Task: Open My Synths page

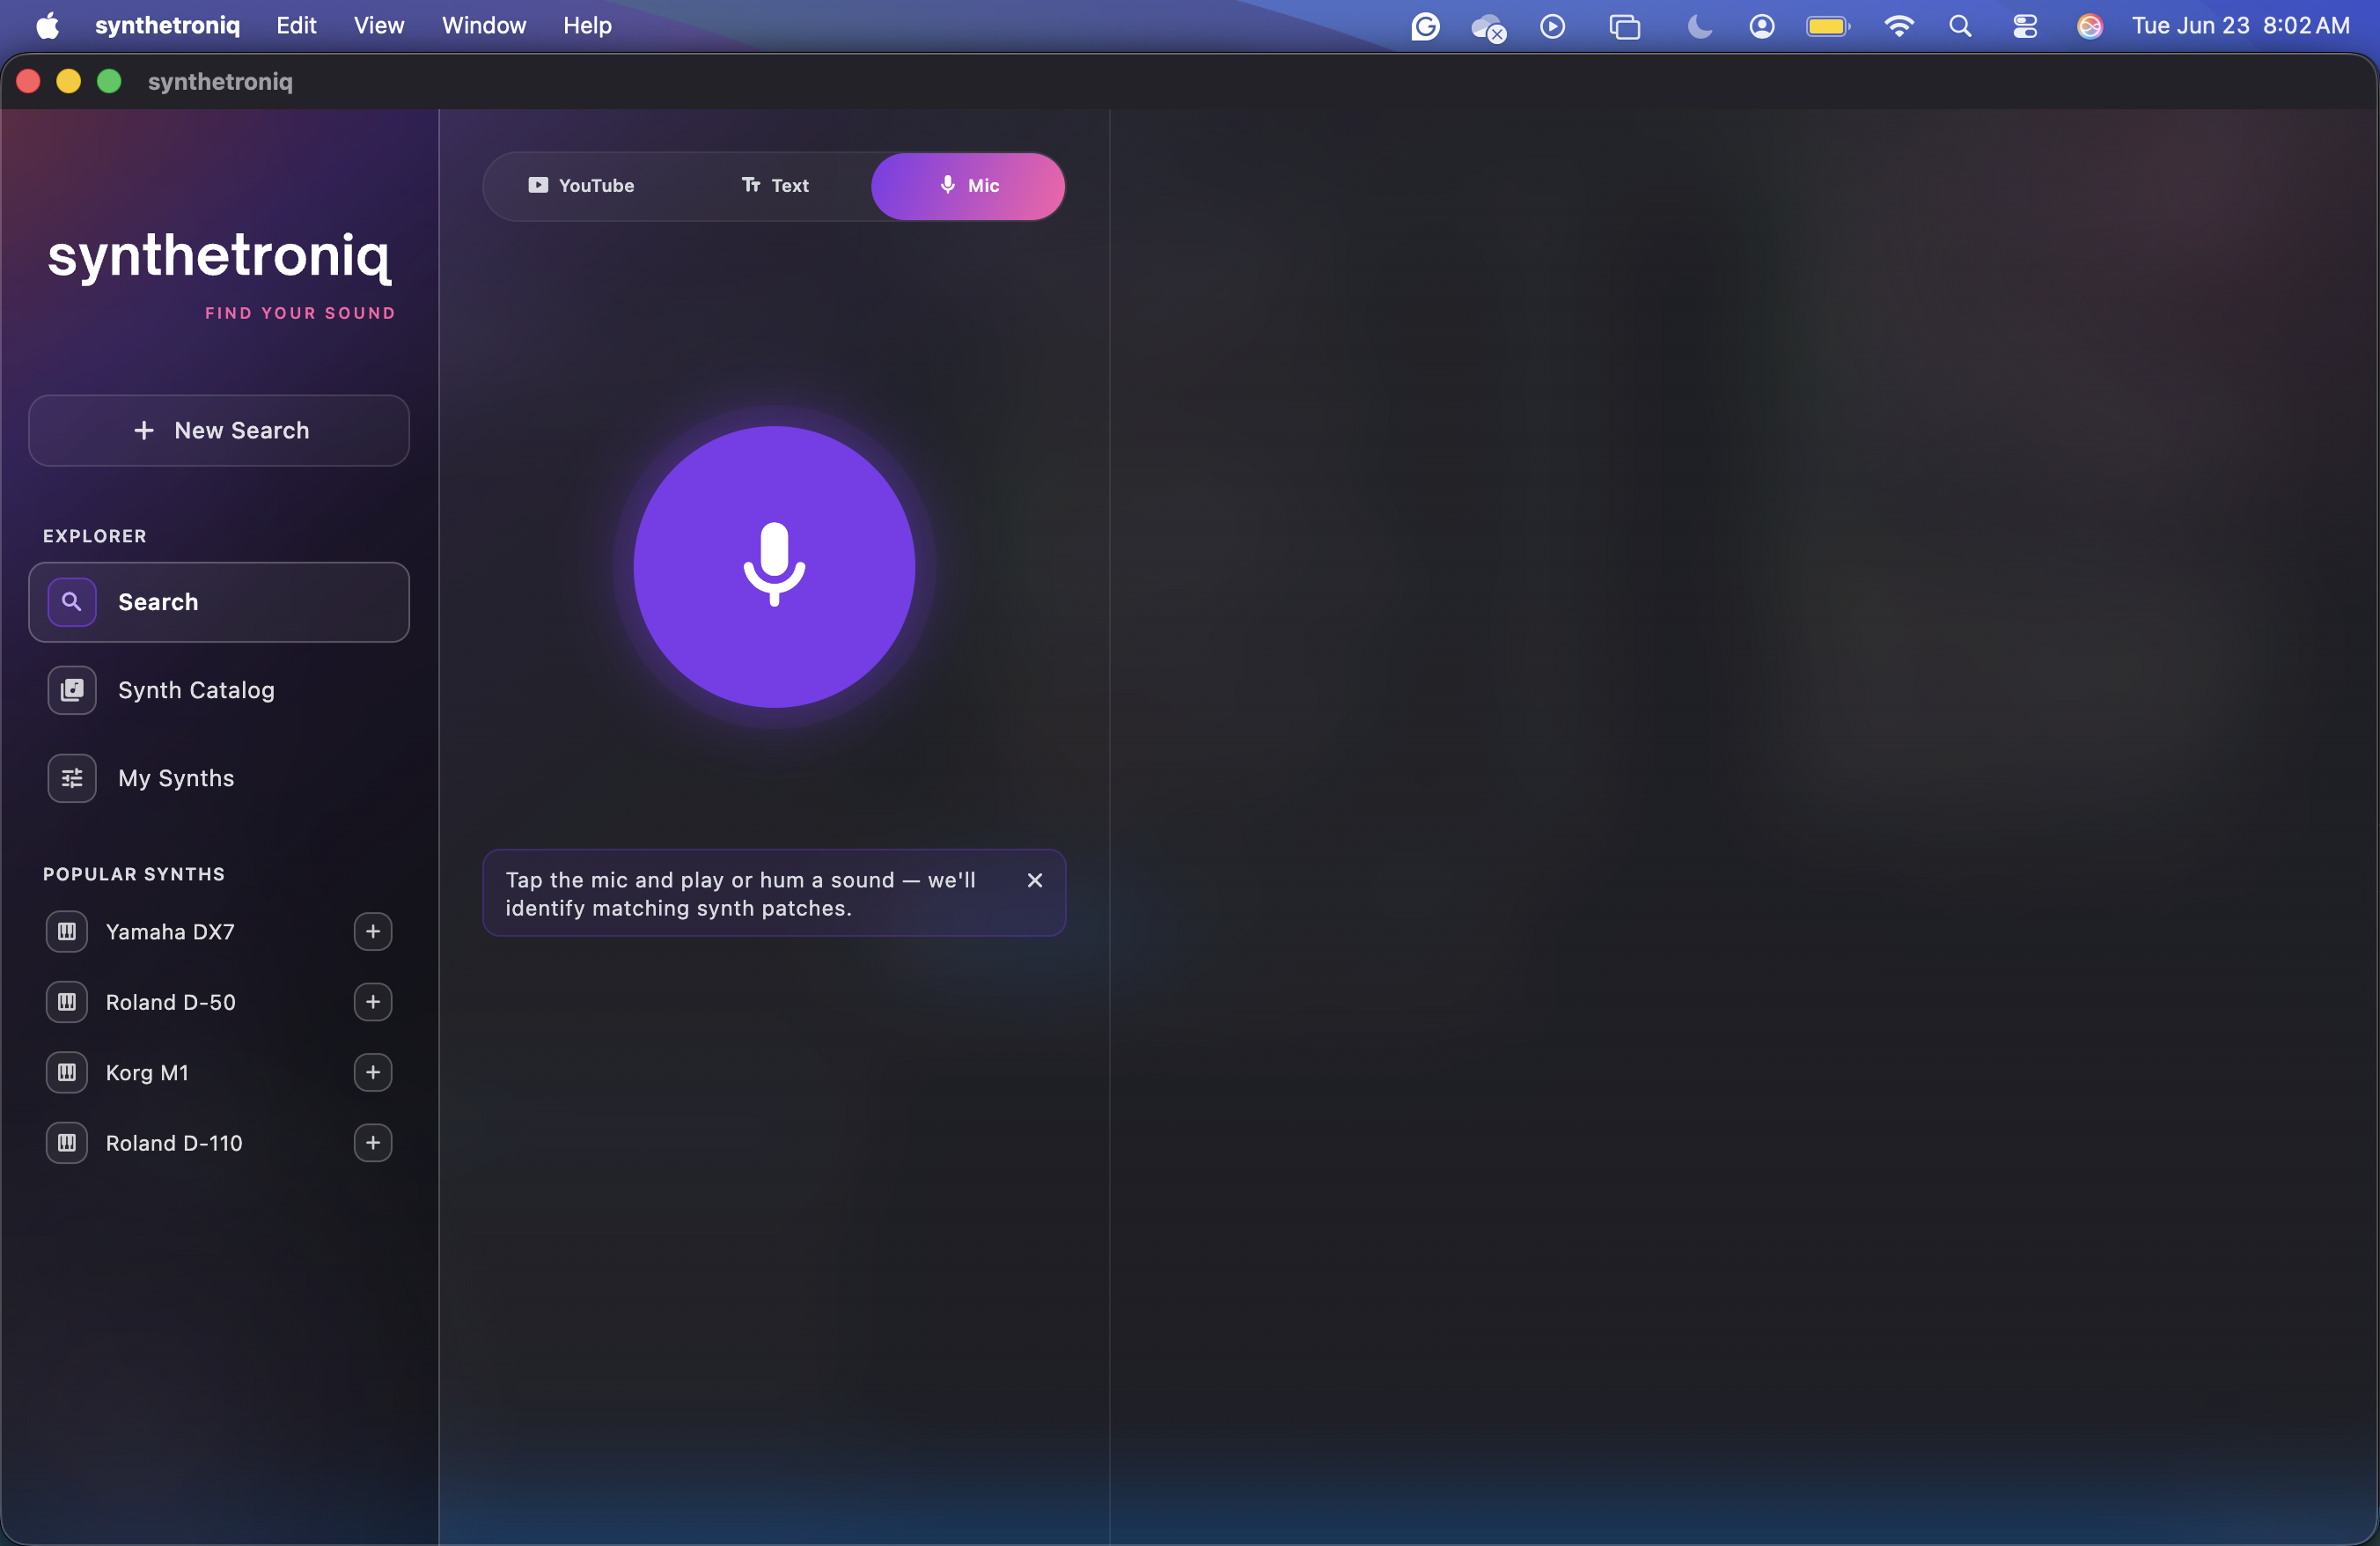Action: 219,778
